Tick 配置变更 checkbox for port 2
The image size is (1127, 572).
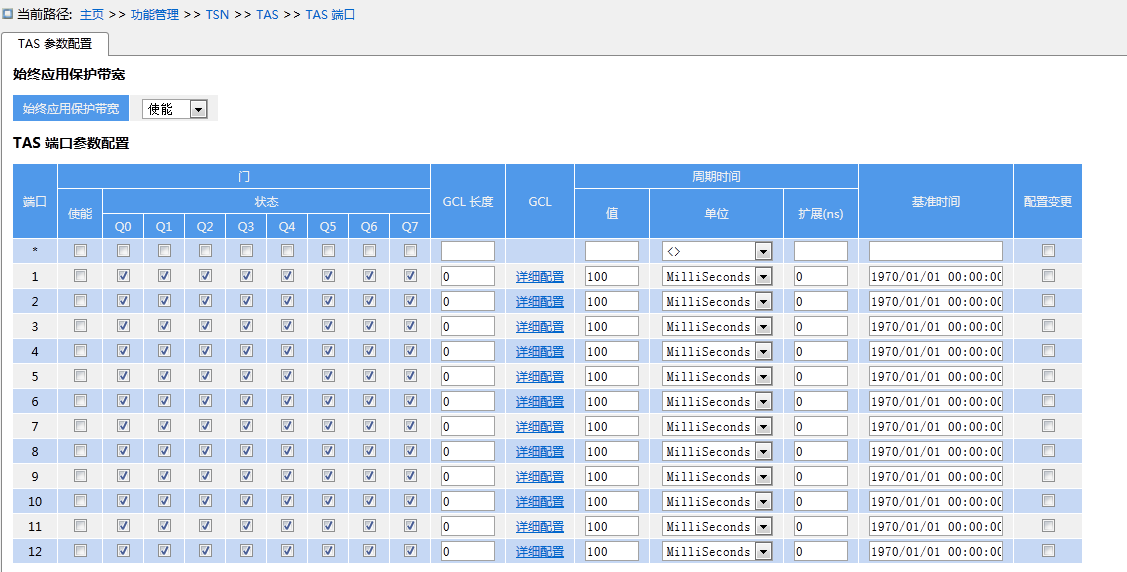point(1048,301)
